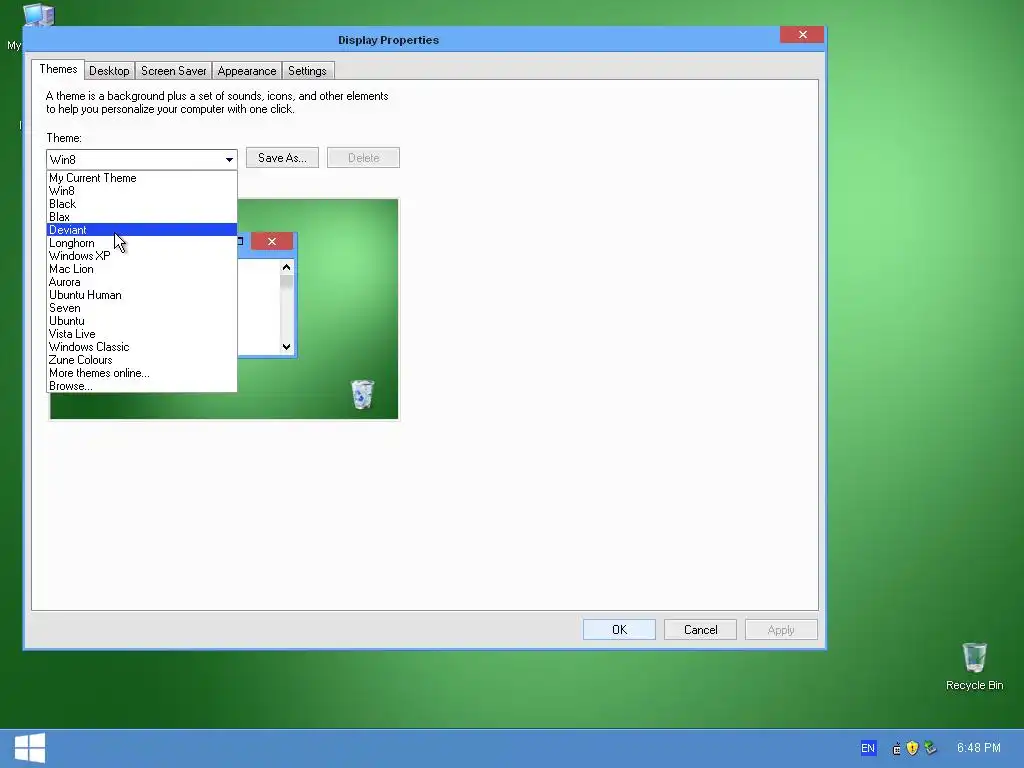Click the Theme combo box showing Win8

pos(142,159)
